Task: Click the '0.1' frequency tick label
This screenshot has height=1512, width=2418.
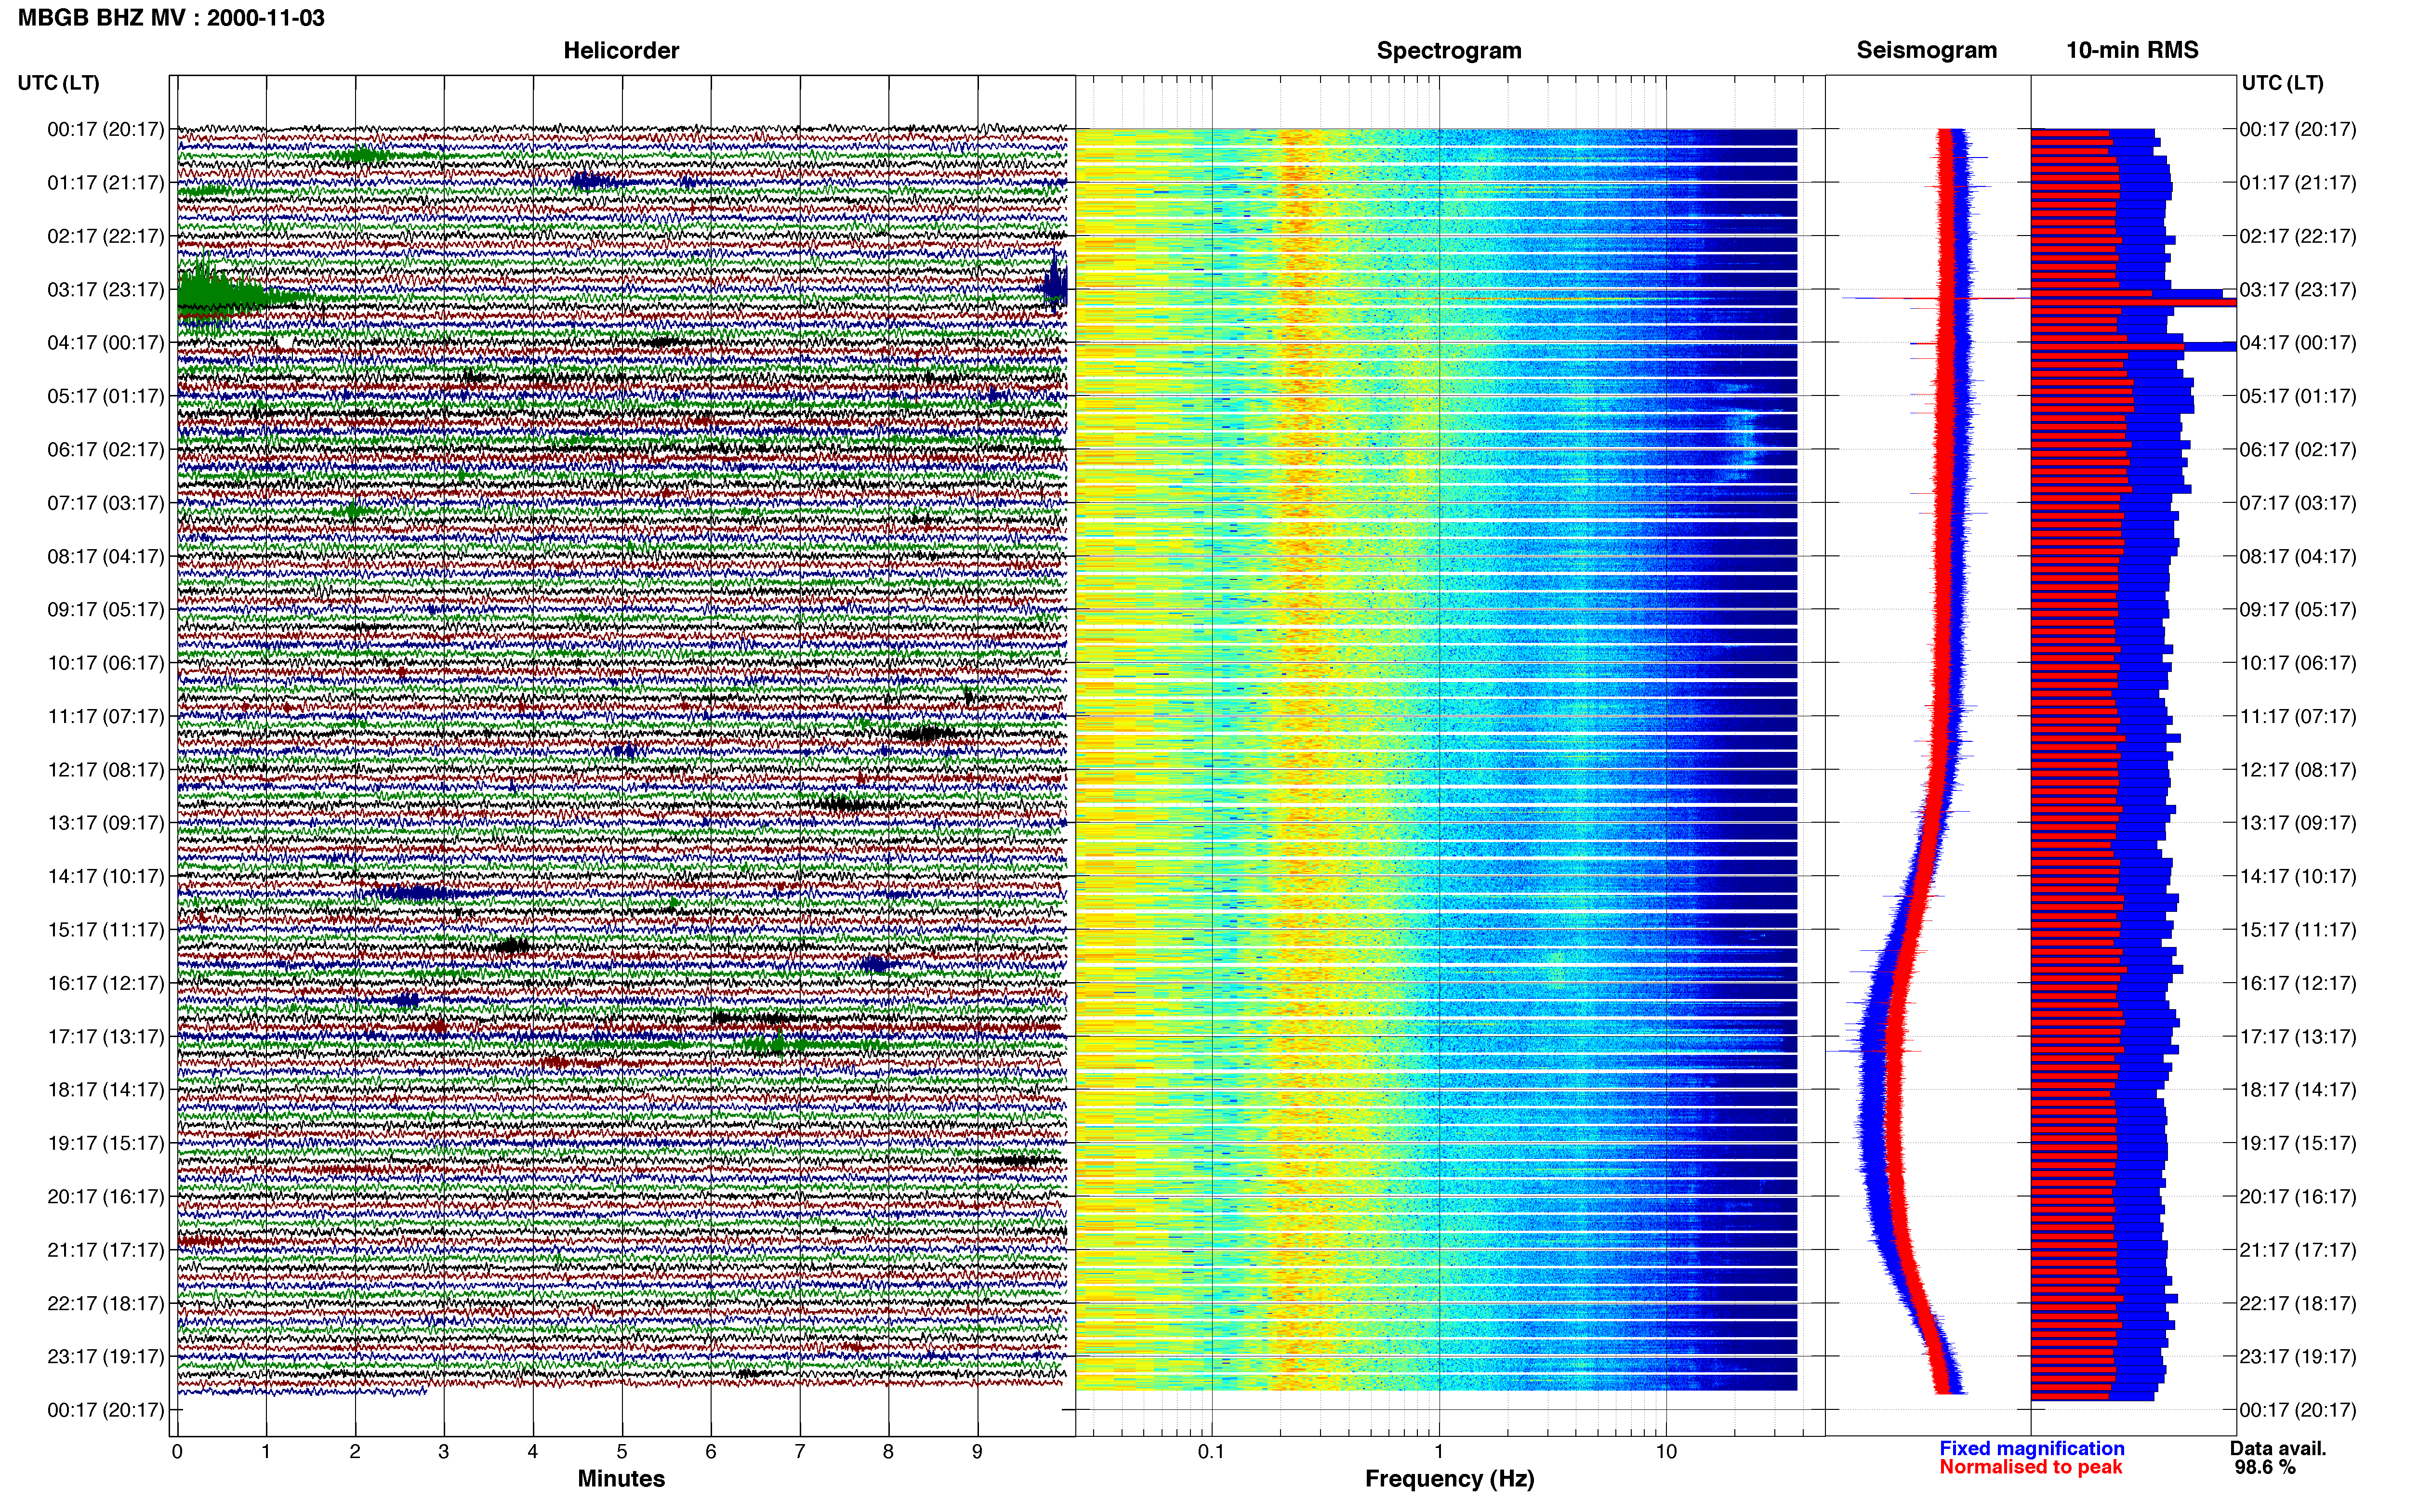Action: (x=1211, y=1452)
